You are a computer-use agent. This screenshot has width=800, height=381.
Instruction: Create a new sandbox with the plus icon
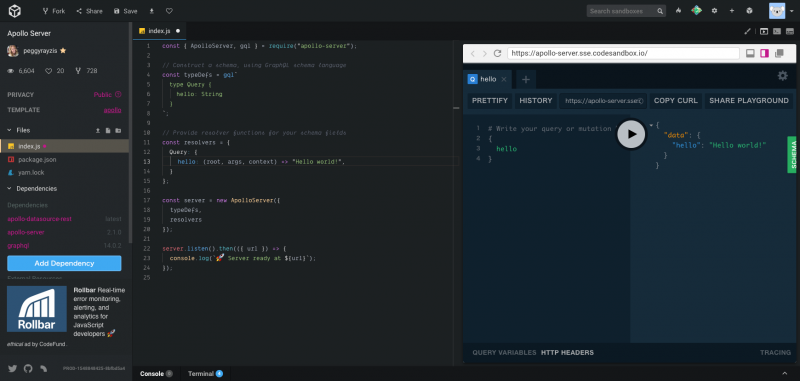pyautogui.click(x=732, y=11)
